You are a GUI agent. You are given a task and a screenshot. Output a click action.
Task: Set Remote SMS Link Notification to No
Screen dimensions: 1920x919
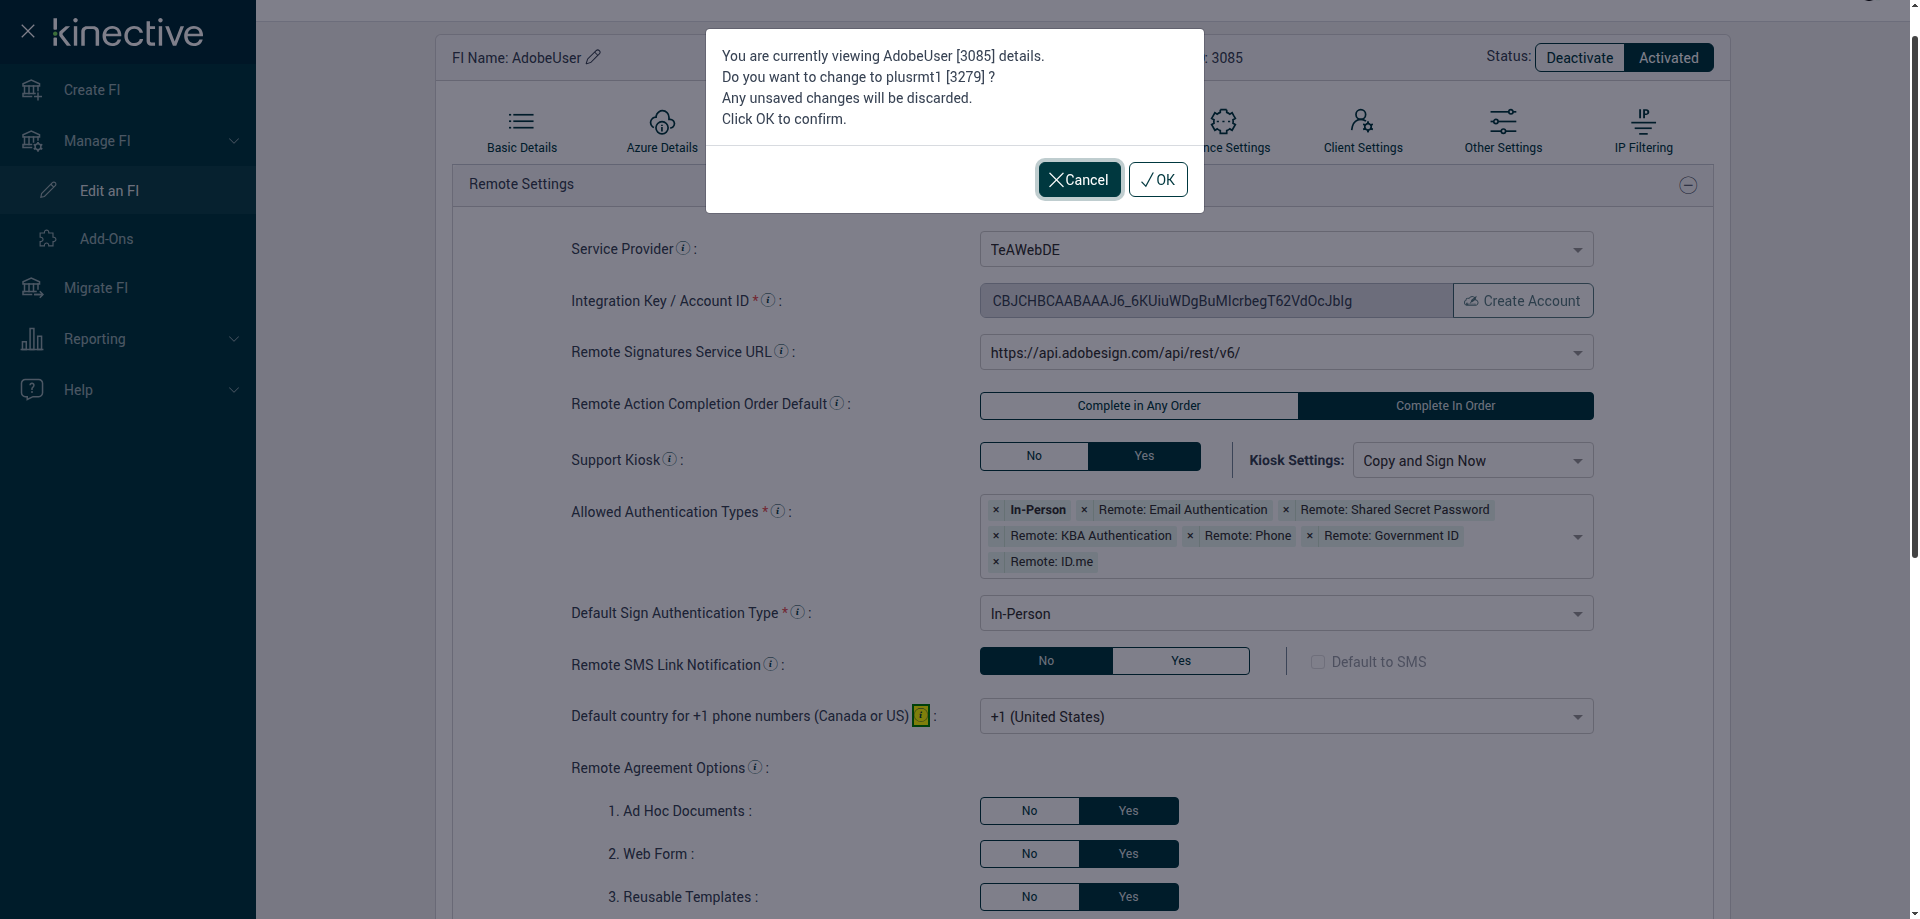coord(1046,661)
